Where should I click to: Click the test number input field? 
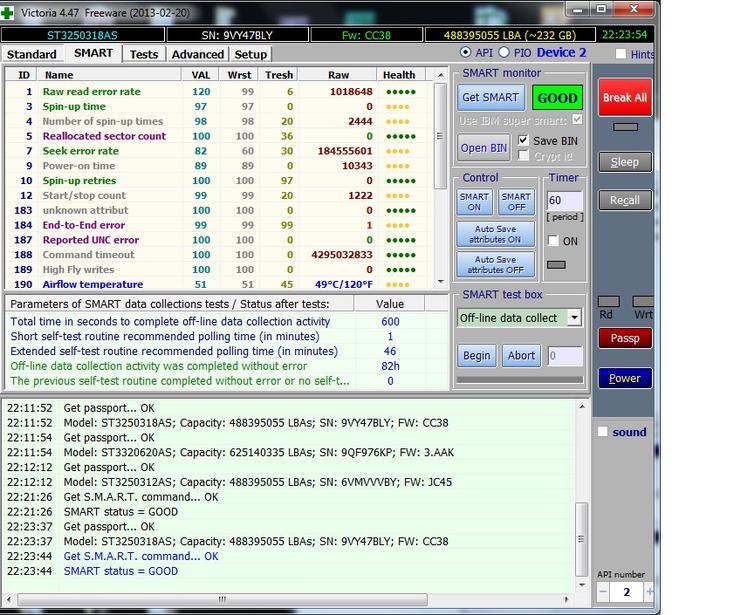(x=565, y=356)
